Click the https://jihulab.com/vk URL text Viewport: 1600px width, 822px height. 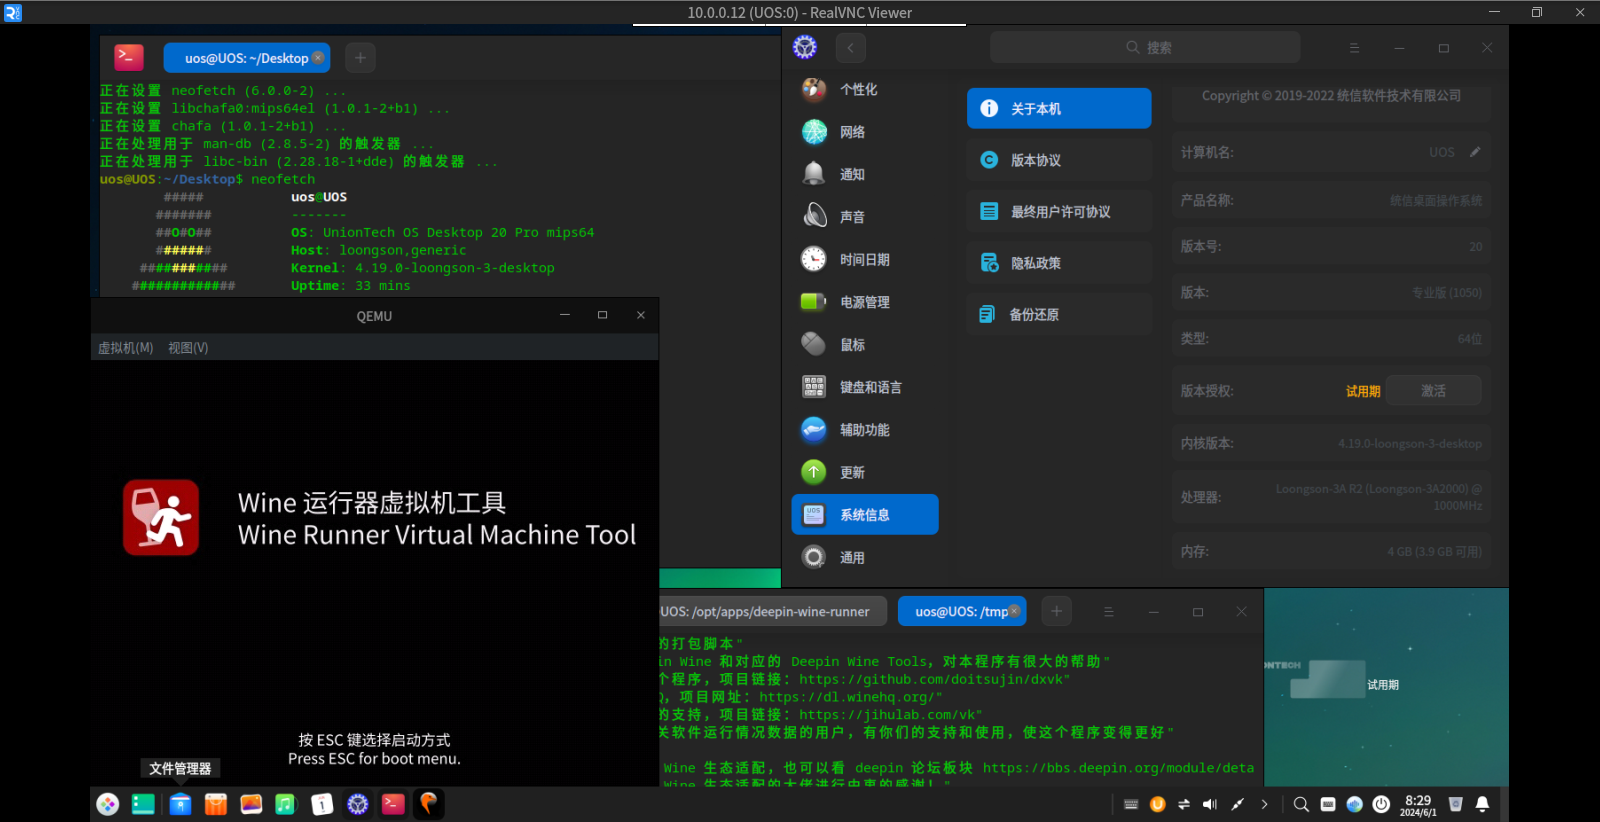[x=886, y=715]
